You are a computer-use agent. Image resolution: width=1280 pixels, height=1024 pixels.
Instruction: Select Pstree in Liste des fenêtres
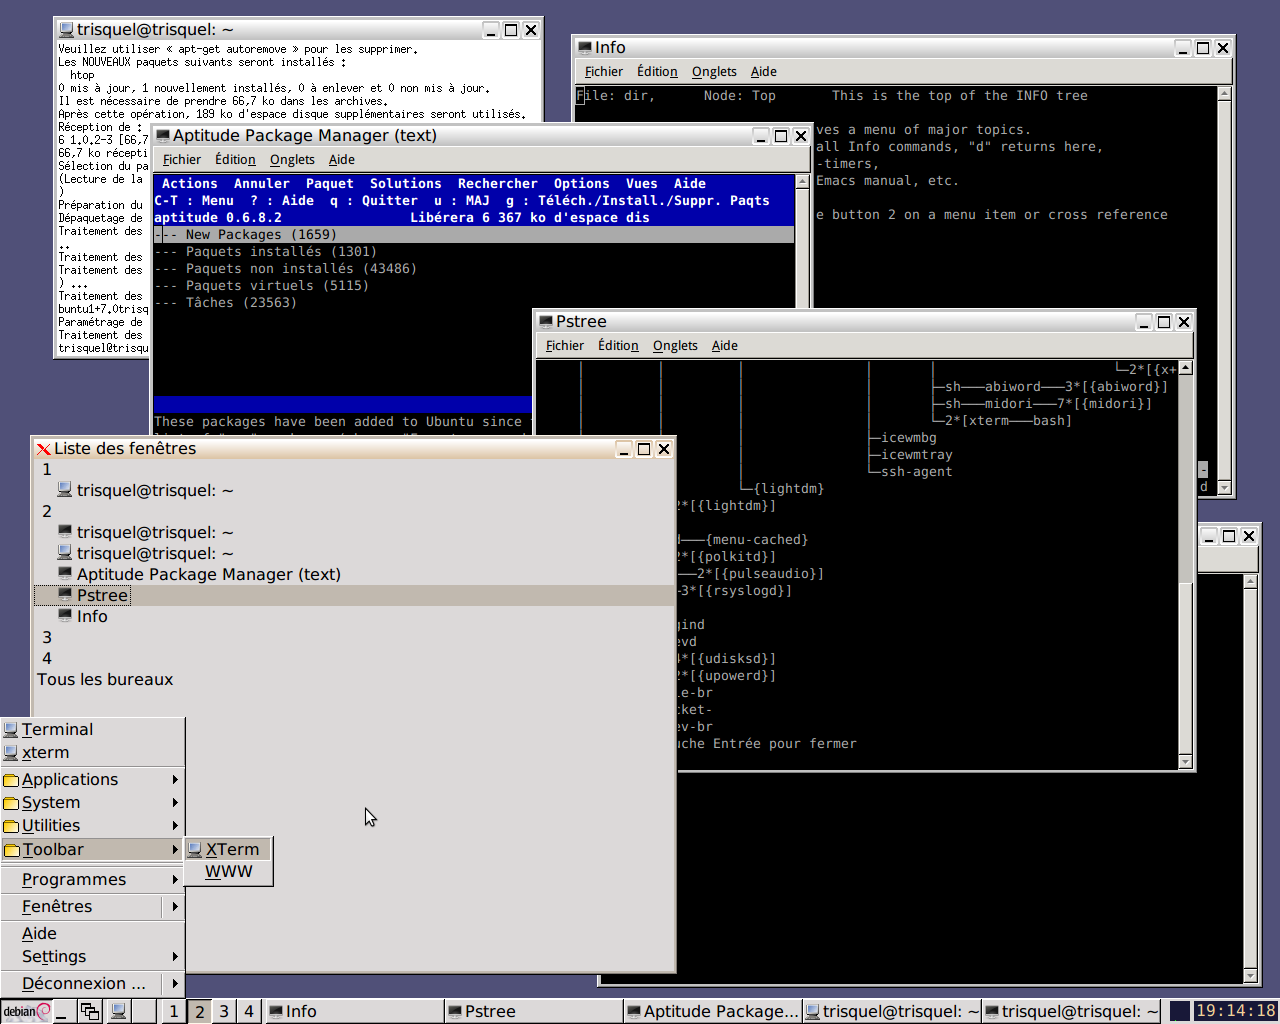click(354, 595)
